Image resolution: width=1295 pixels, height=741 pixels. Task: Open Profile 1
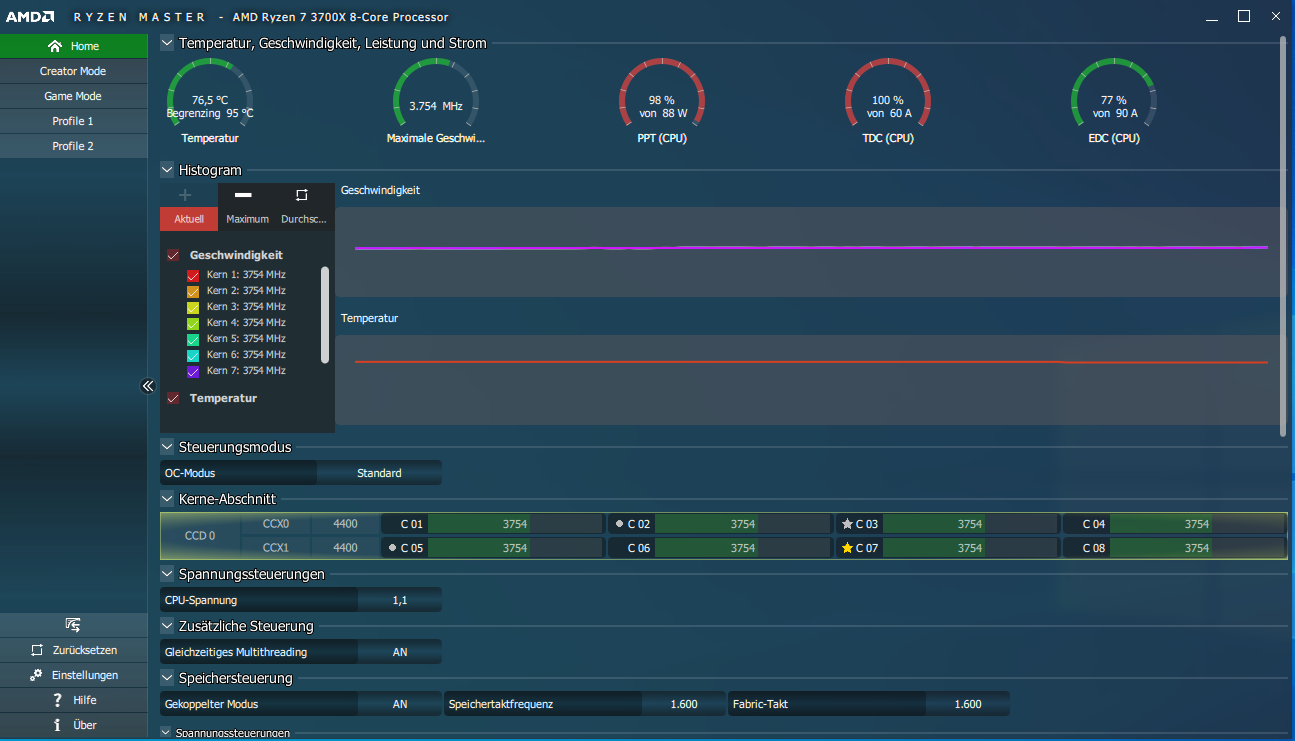74,121
